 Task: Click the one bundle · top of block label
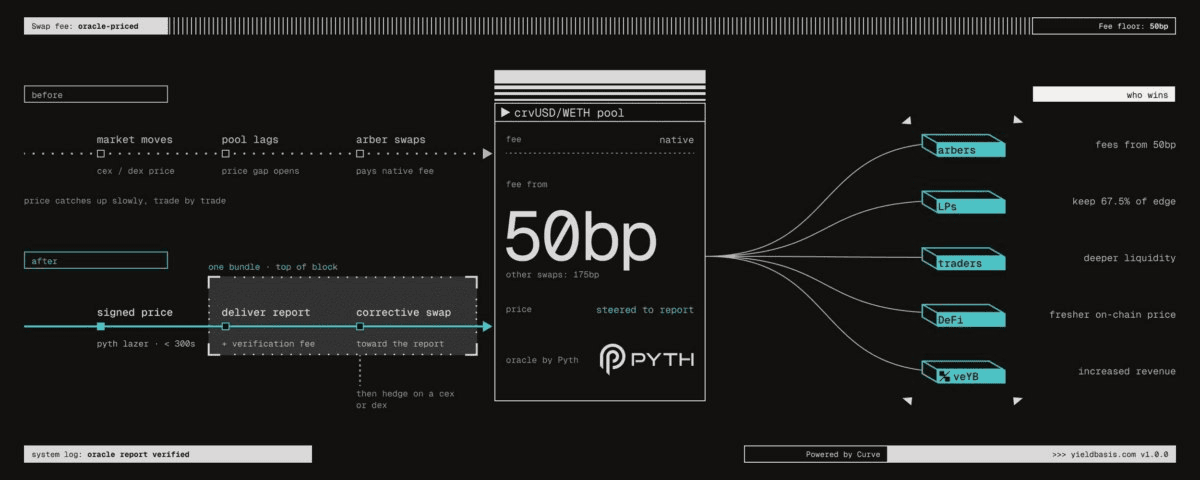click(272, 267)
